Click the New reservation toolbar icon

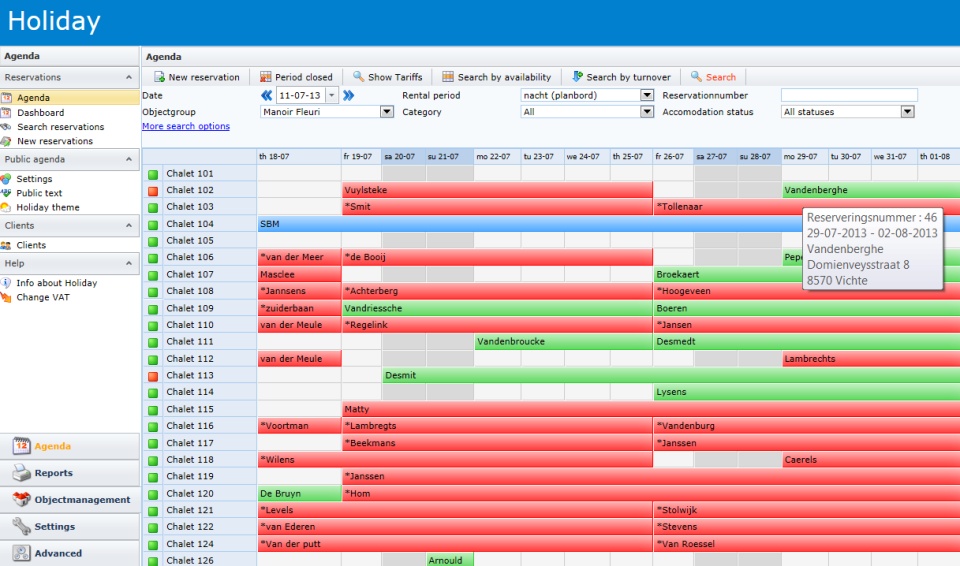(160, 77)
